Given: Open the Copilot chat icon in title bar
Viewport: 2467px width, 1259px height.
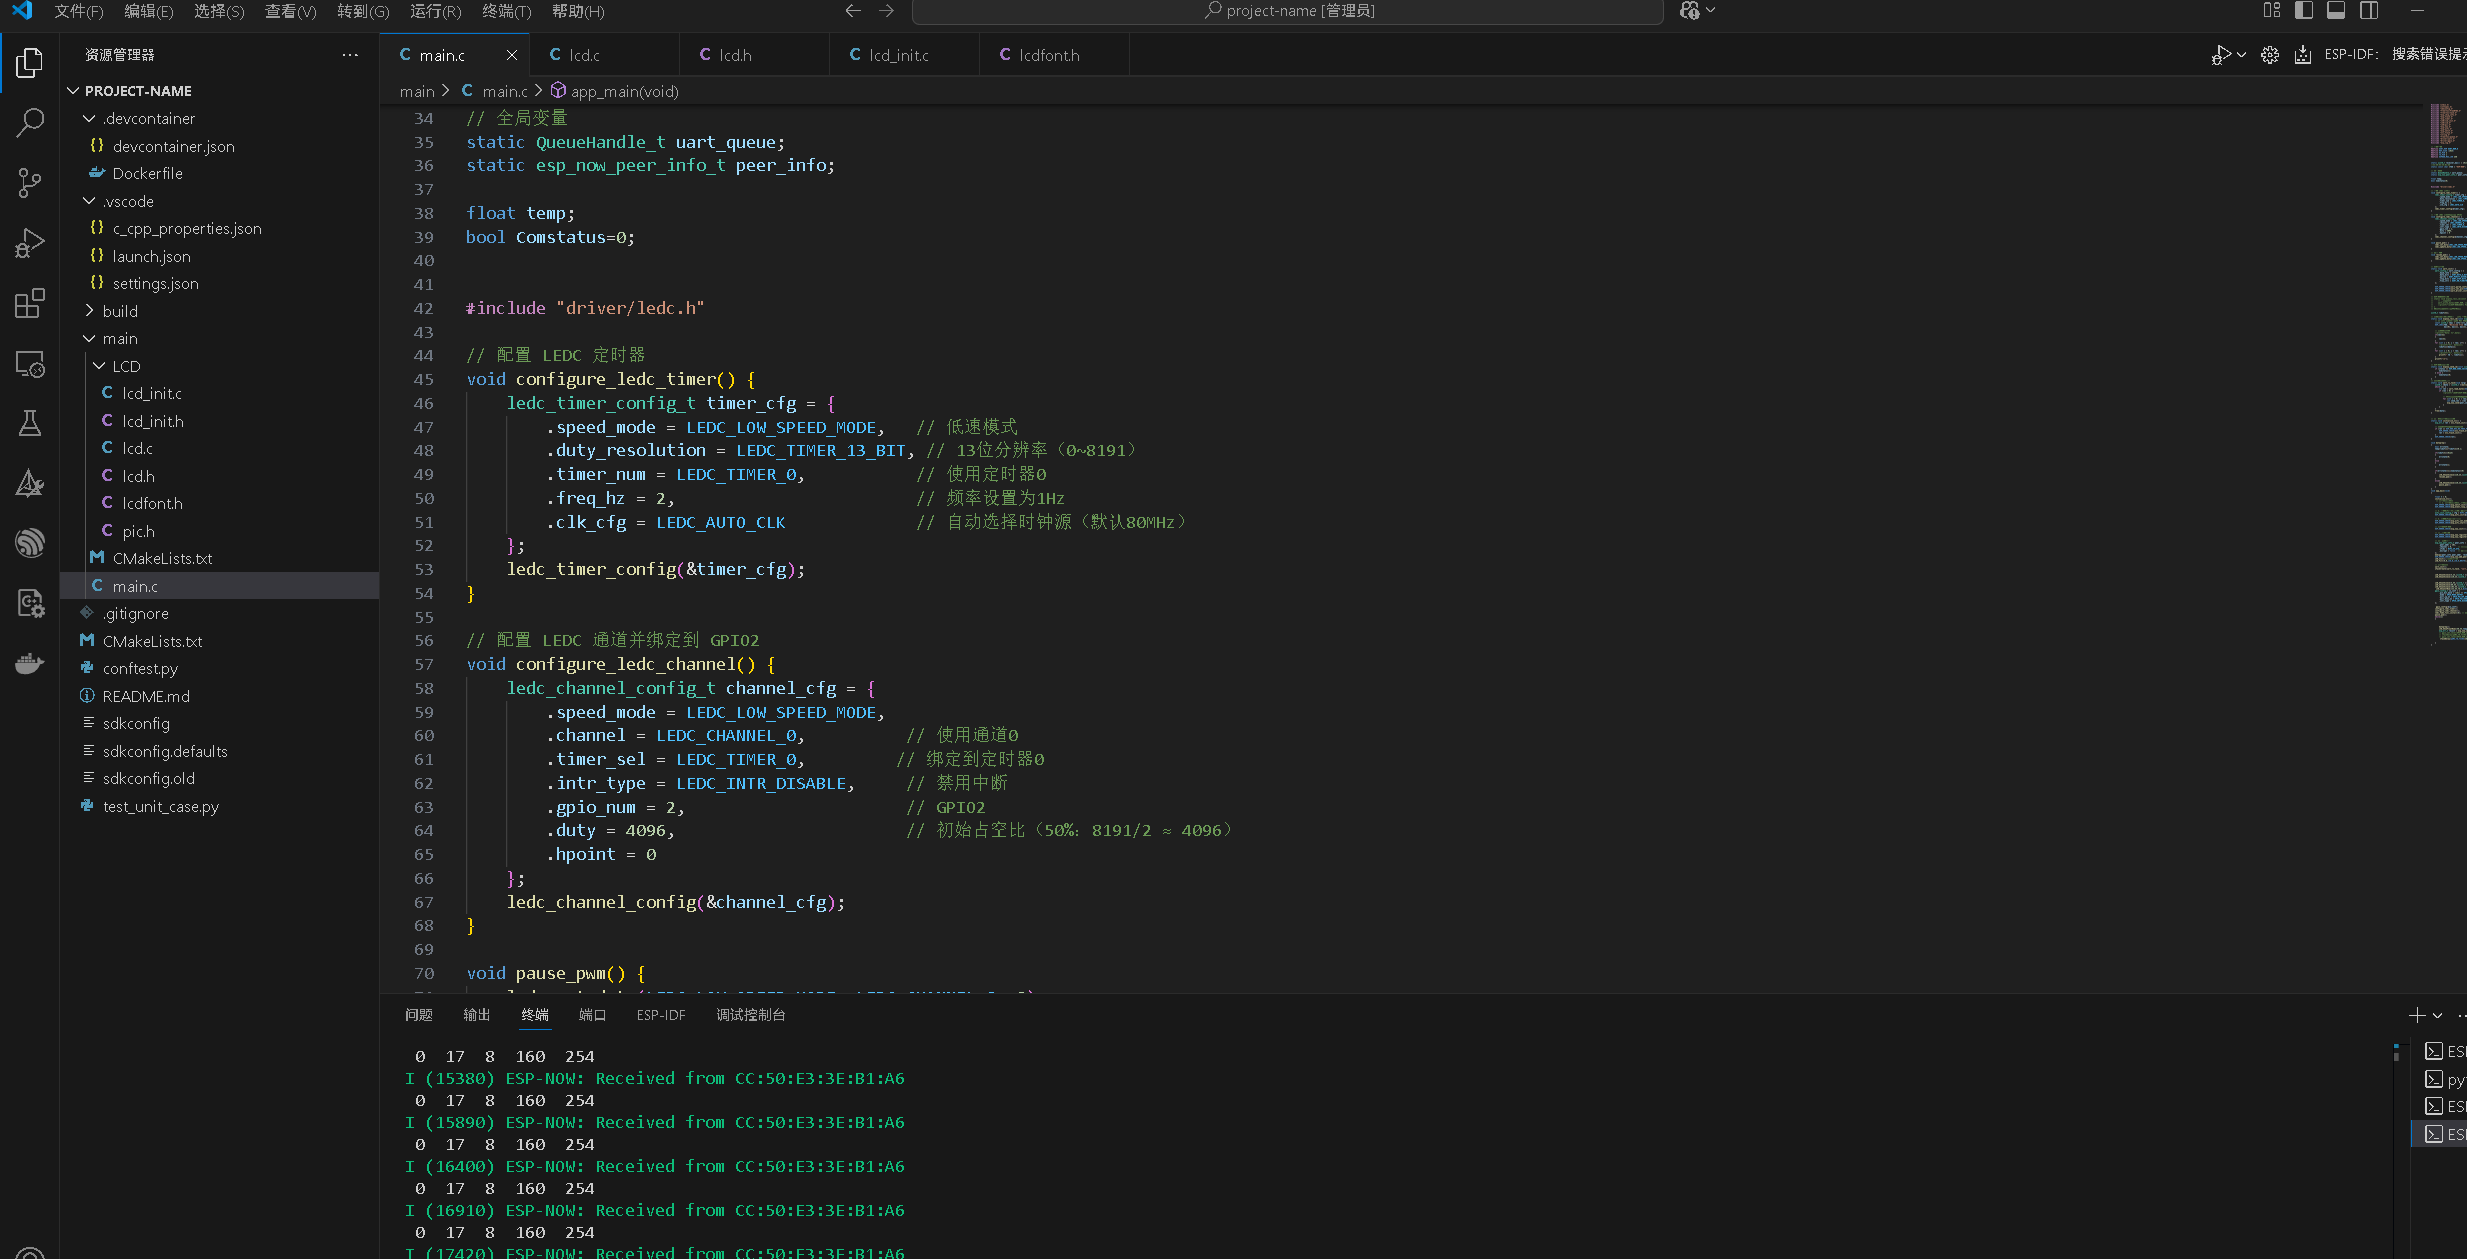Looking at the screenshot, I should 1690,11.
